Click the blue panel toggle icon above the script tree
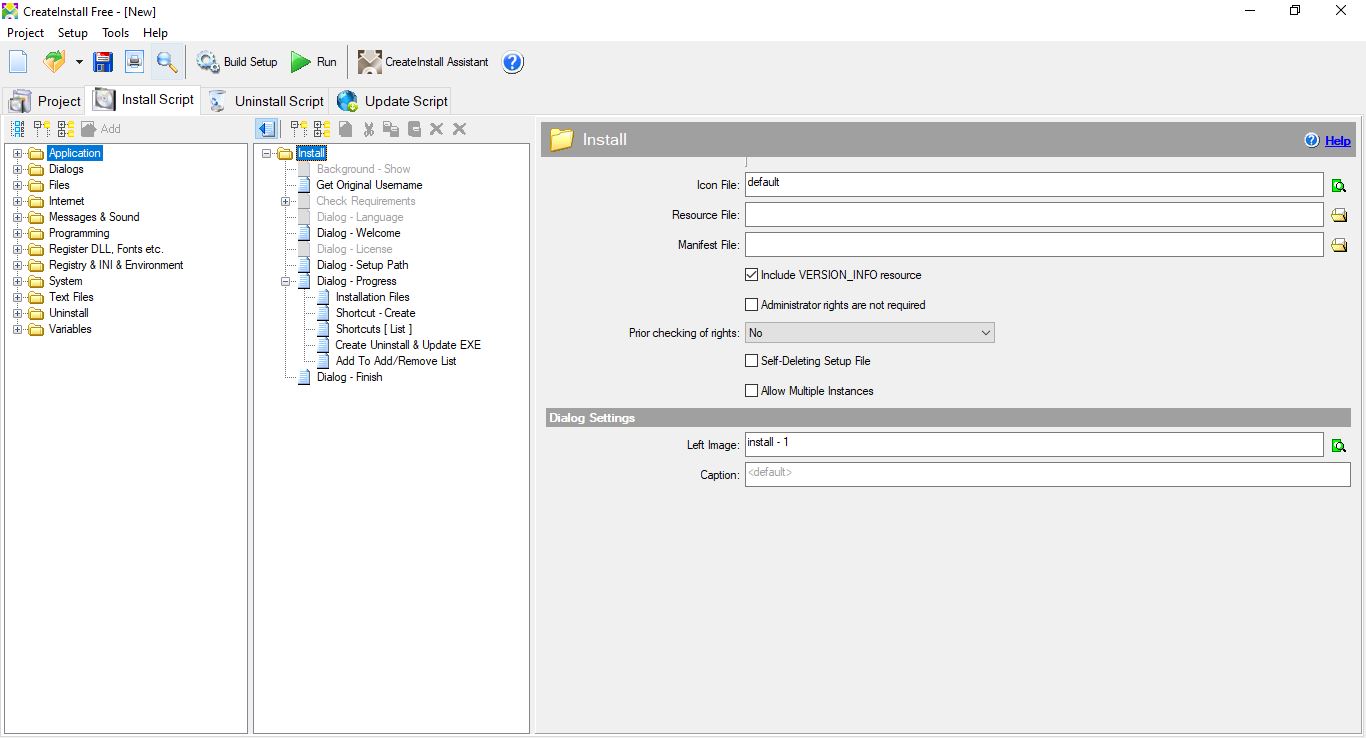Image resolution: width=1366 pixels, height=738 pixels. click(x=266, y=129)
